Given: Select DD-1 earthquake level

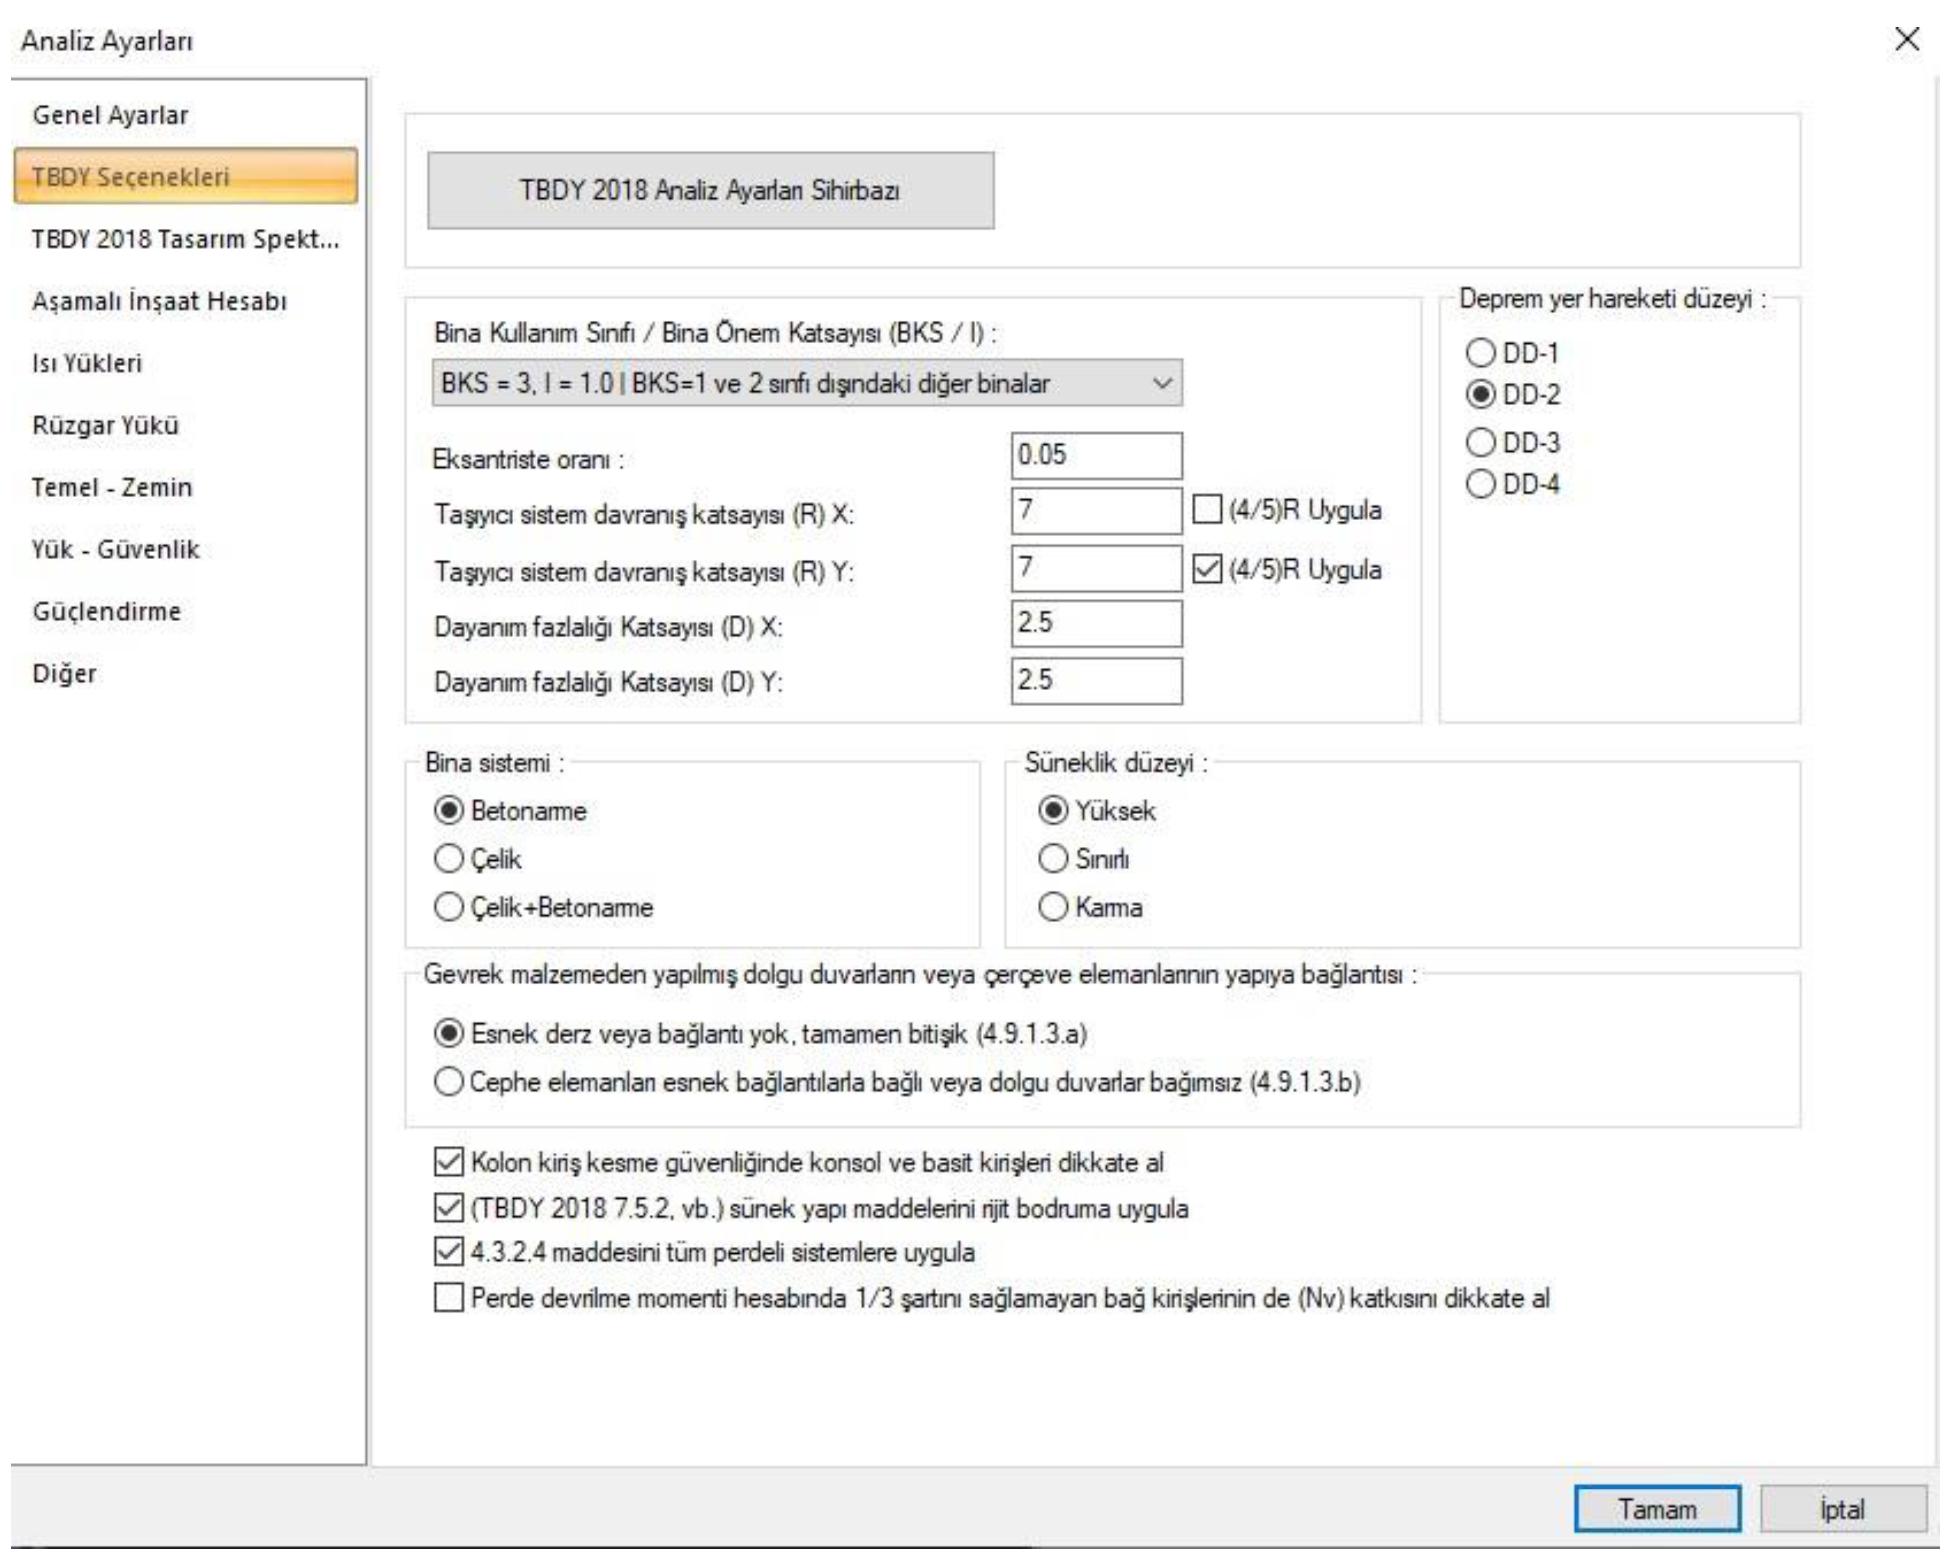Looking at the screenshot, I should (1480, 353).
